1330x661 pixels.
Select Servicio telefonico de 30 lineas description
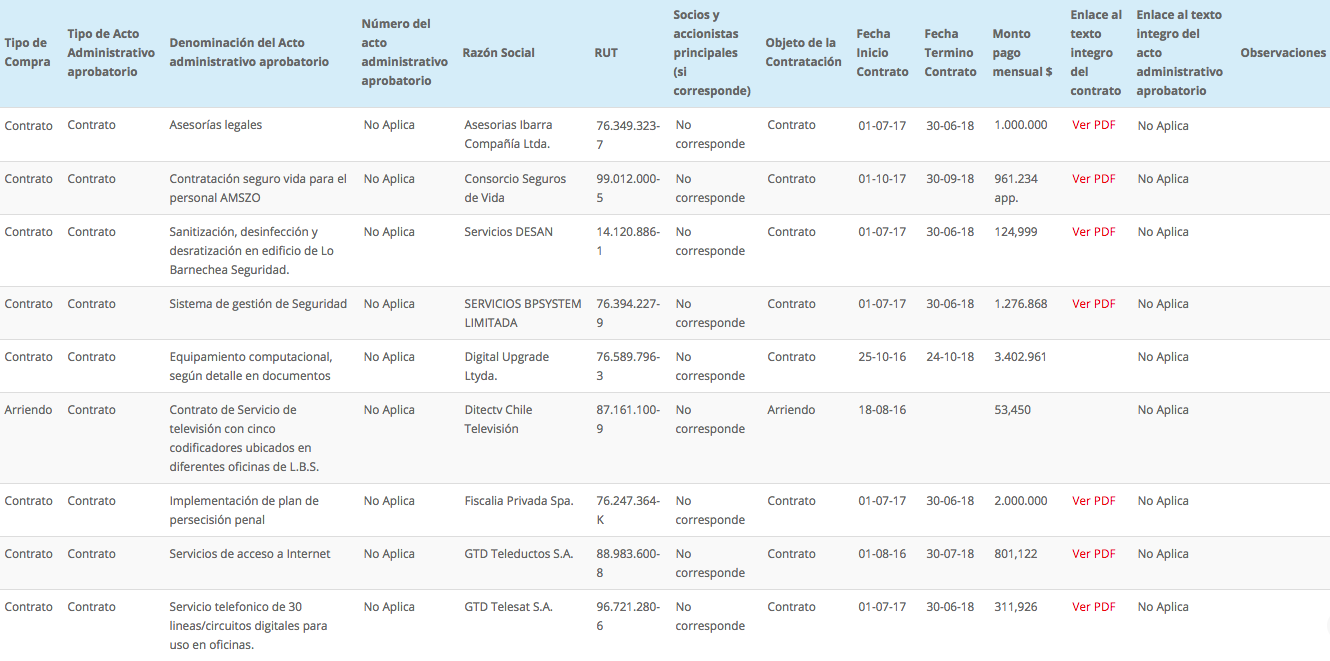tap(248, 626)
